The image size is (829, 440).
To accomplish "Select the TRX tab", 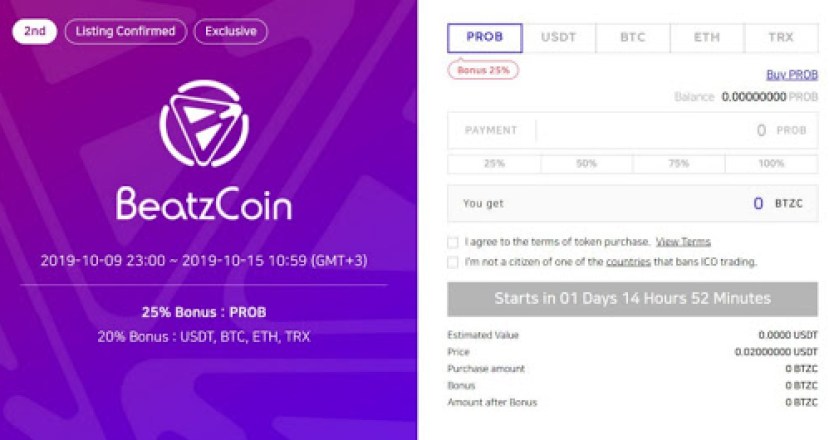I will click(x=781, y=38).
